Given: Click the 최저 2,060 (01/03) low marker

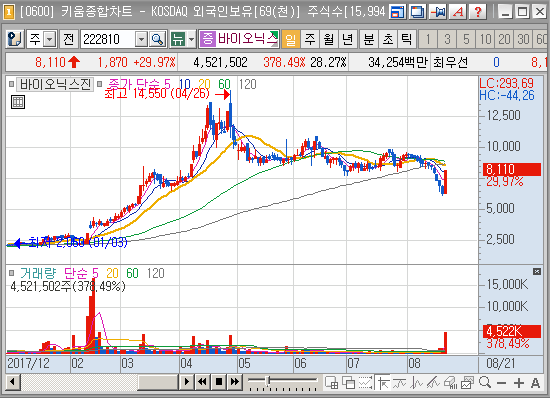Looking at the screenshot, I should (70, 242).
